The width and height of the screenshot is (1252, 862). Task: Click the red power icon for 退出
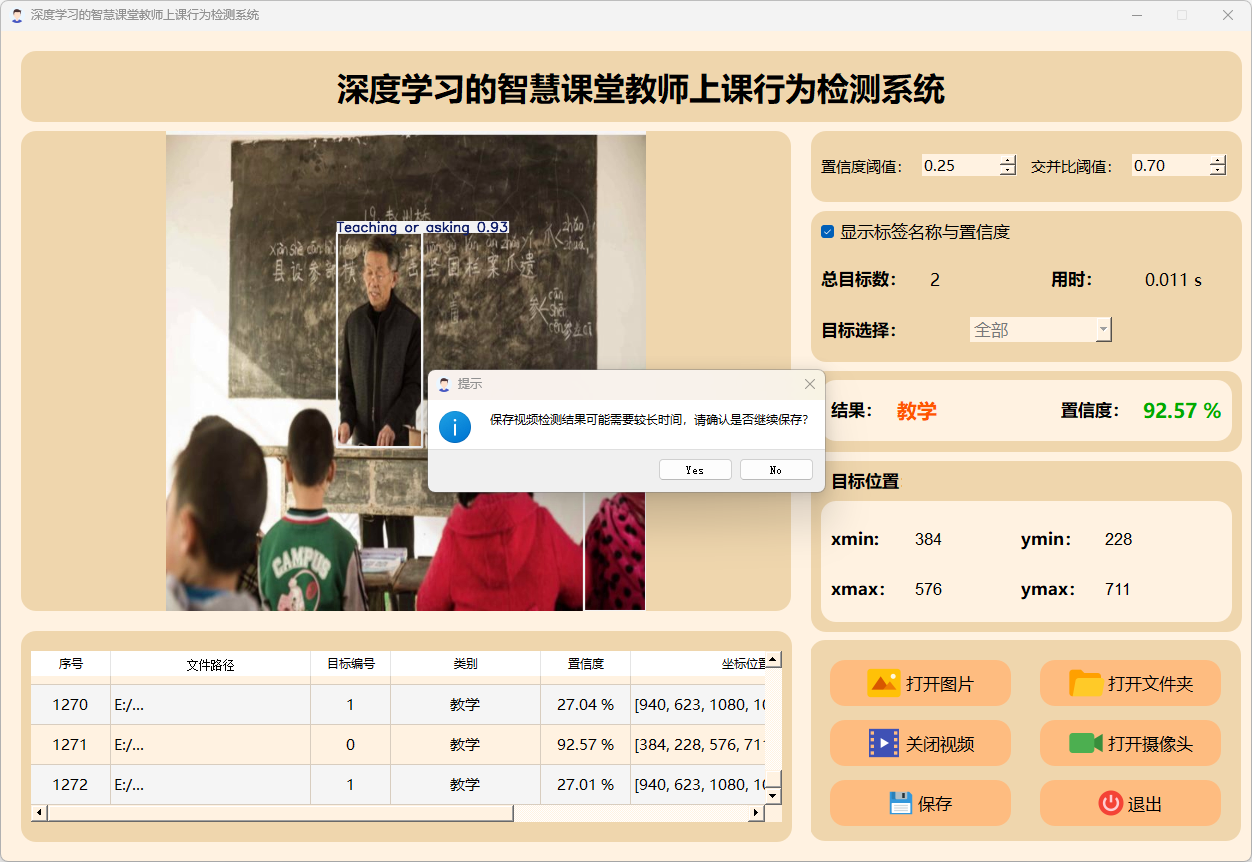point(1110,804)
